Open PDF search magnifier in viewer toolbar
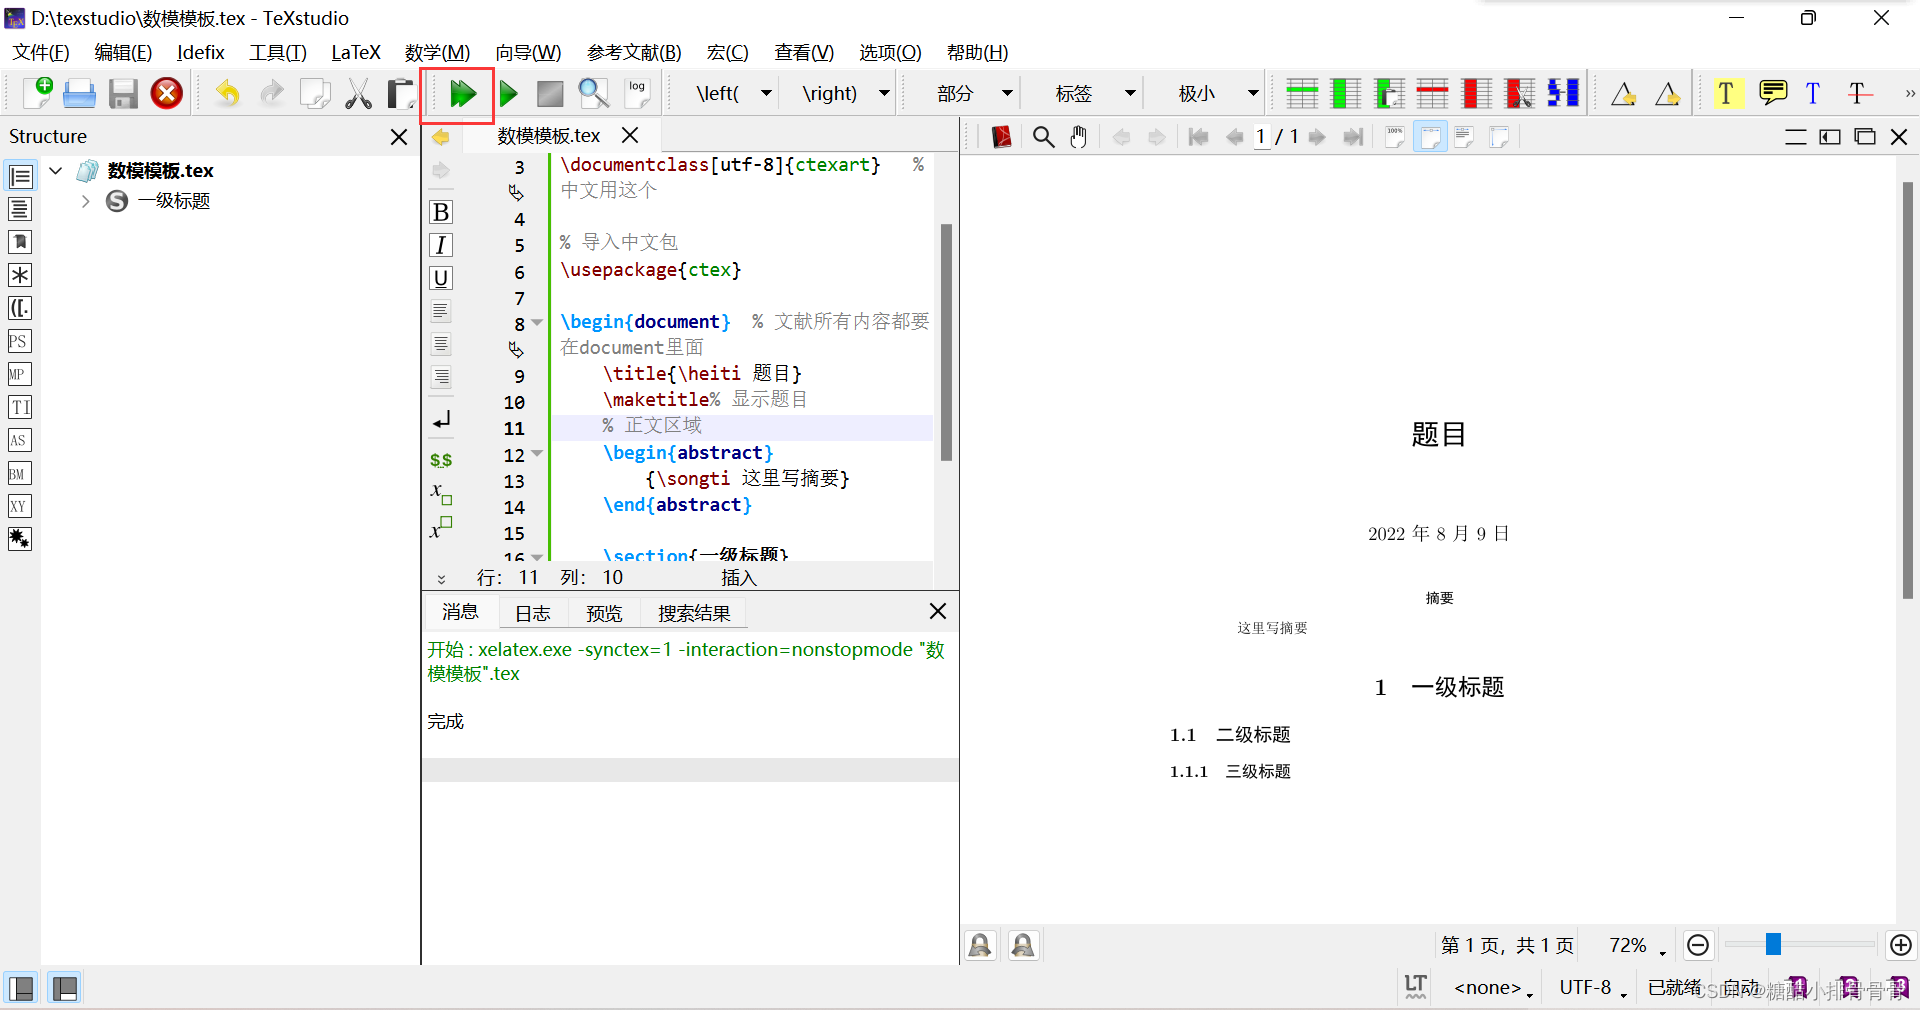 tap(1043, 137)
